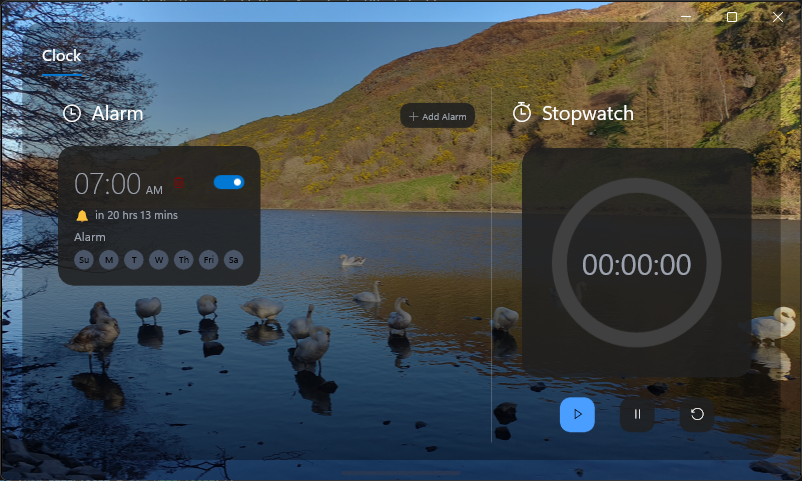Toggle Tuesday (T) for the alarm
802x481 pixels.
[134, 260]
